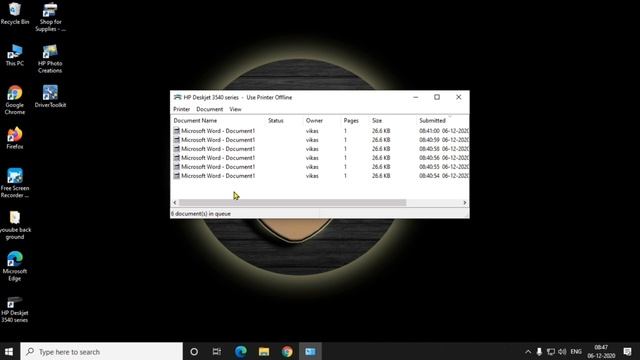This screenshot has height=360, width=640.
Task: Close the HP Deskjet queue window
Action: tap(458, 97)
